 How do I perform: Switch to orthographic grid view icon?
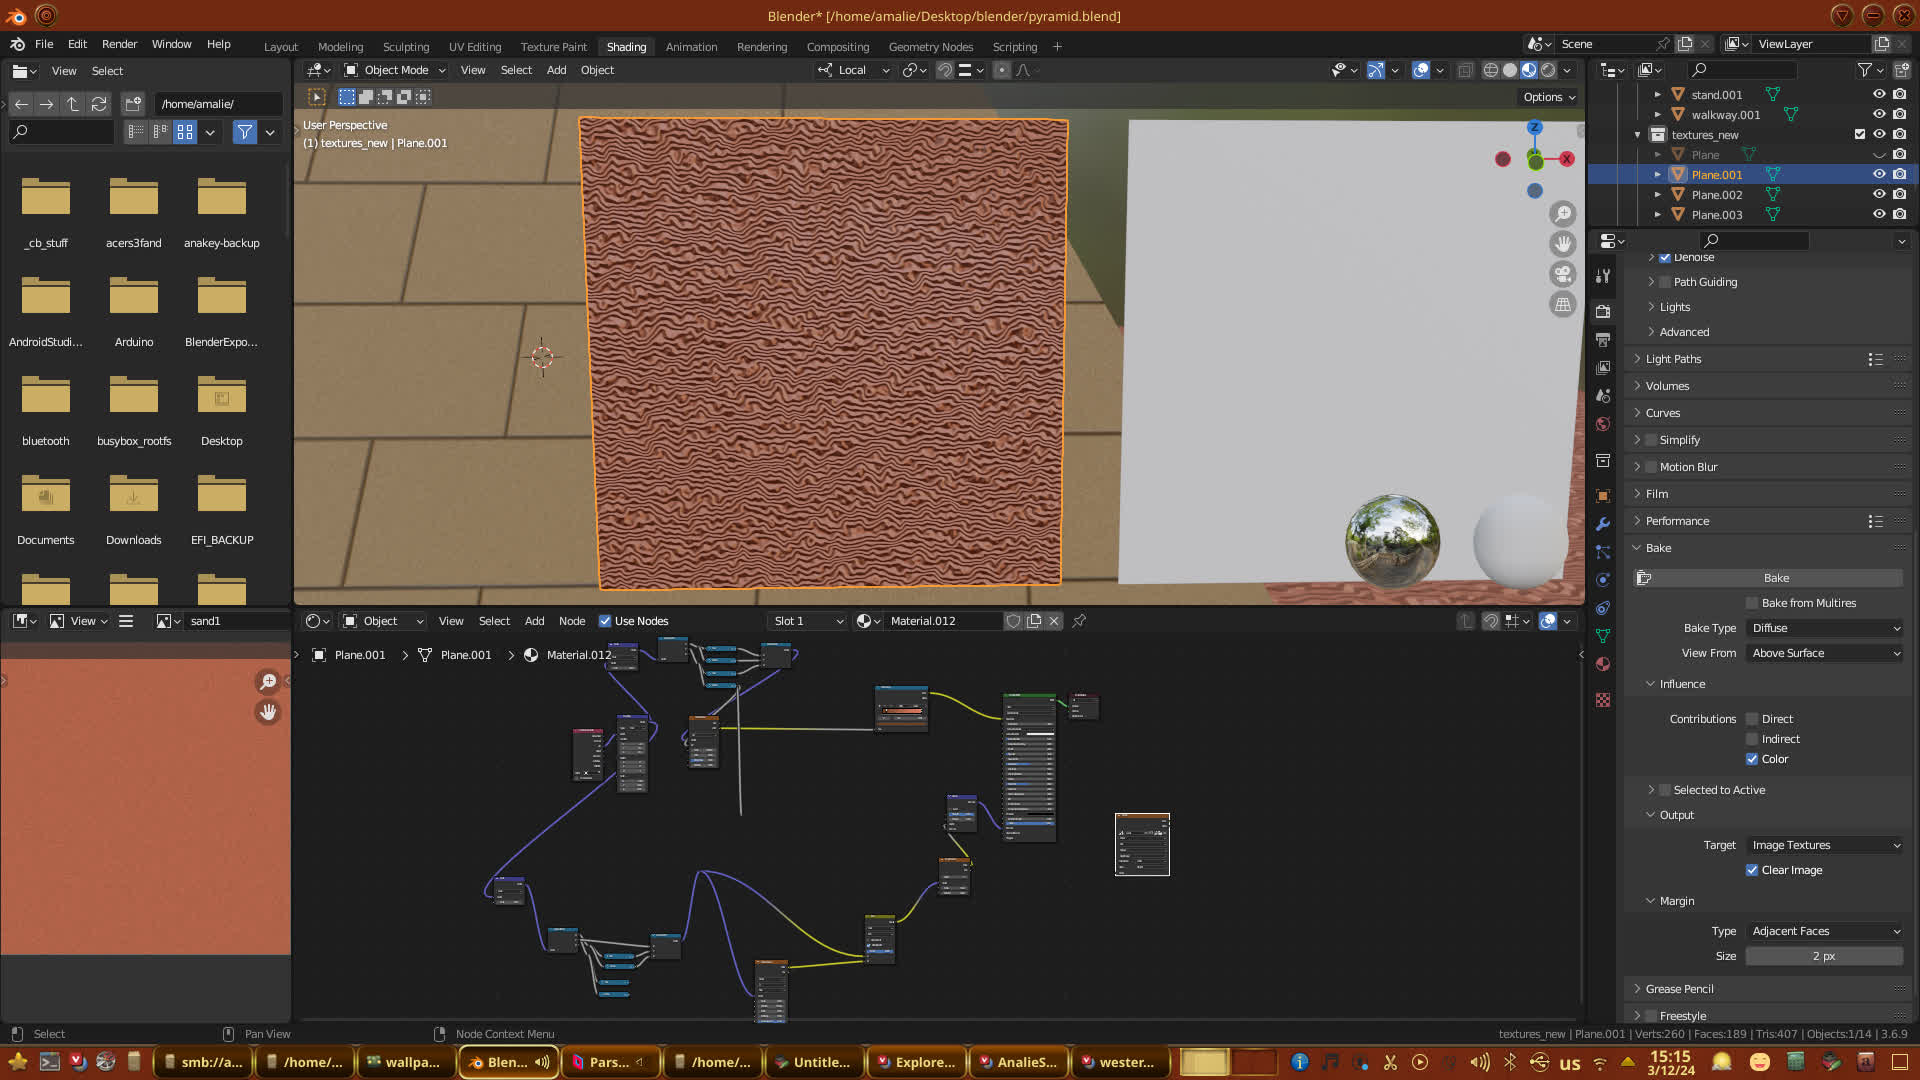pos(1562,304)
